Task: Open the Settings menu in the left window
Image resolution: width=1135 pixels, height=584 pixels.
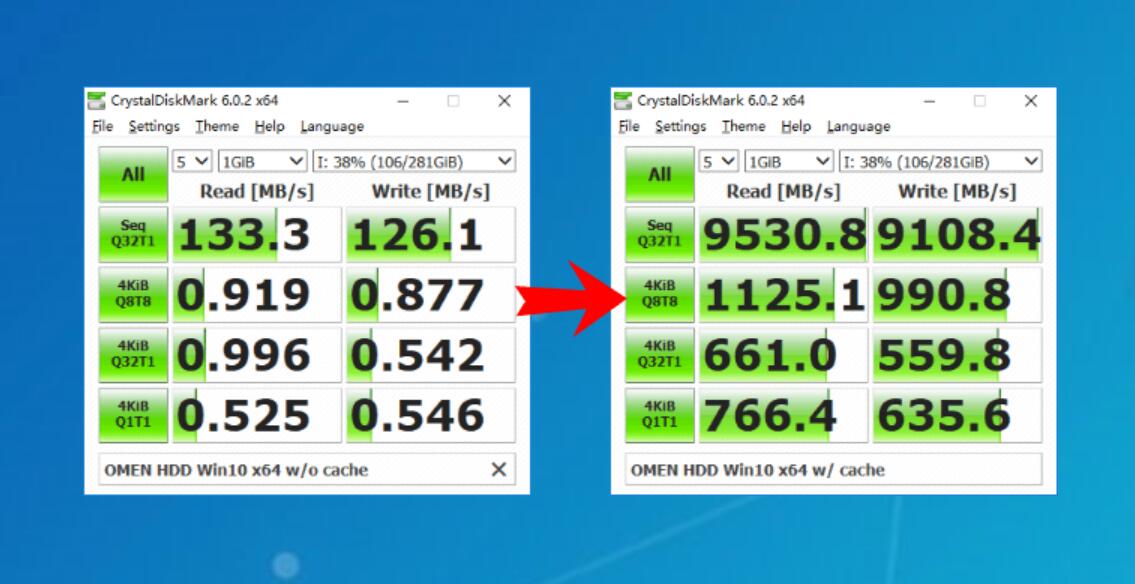Action: tap(154, 127)
